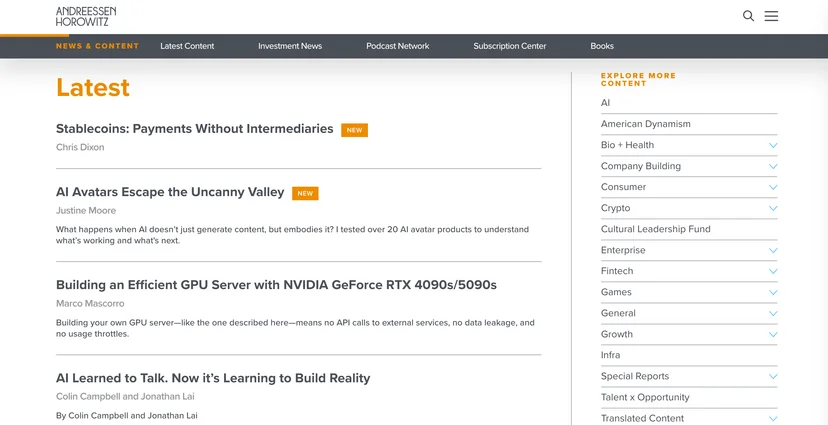The image size is (828, 425).
Task: Expand the Bio + Health chevron
Action: [x=773, y=145]
